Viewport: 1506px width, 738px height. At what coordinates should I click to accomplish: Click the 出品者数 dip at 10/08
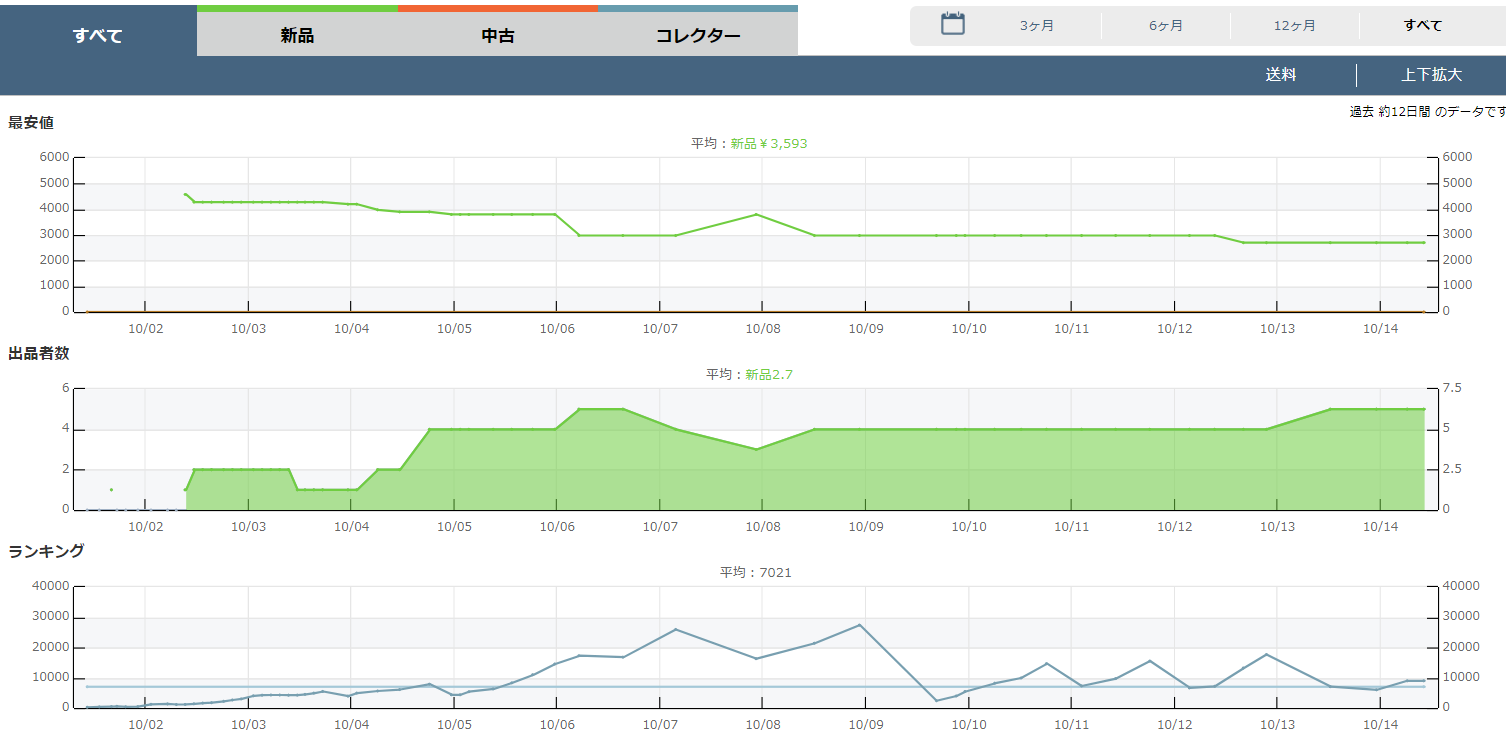tap(757, 449)
